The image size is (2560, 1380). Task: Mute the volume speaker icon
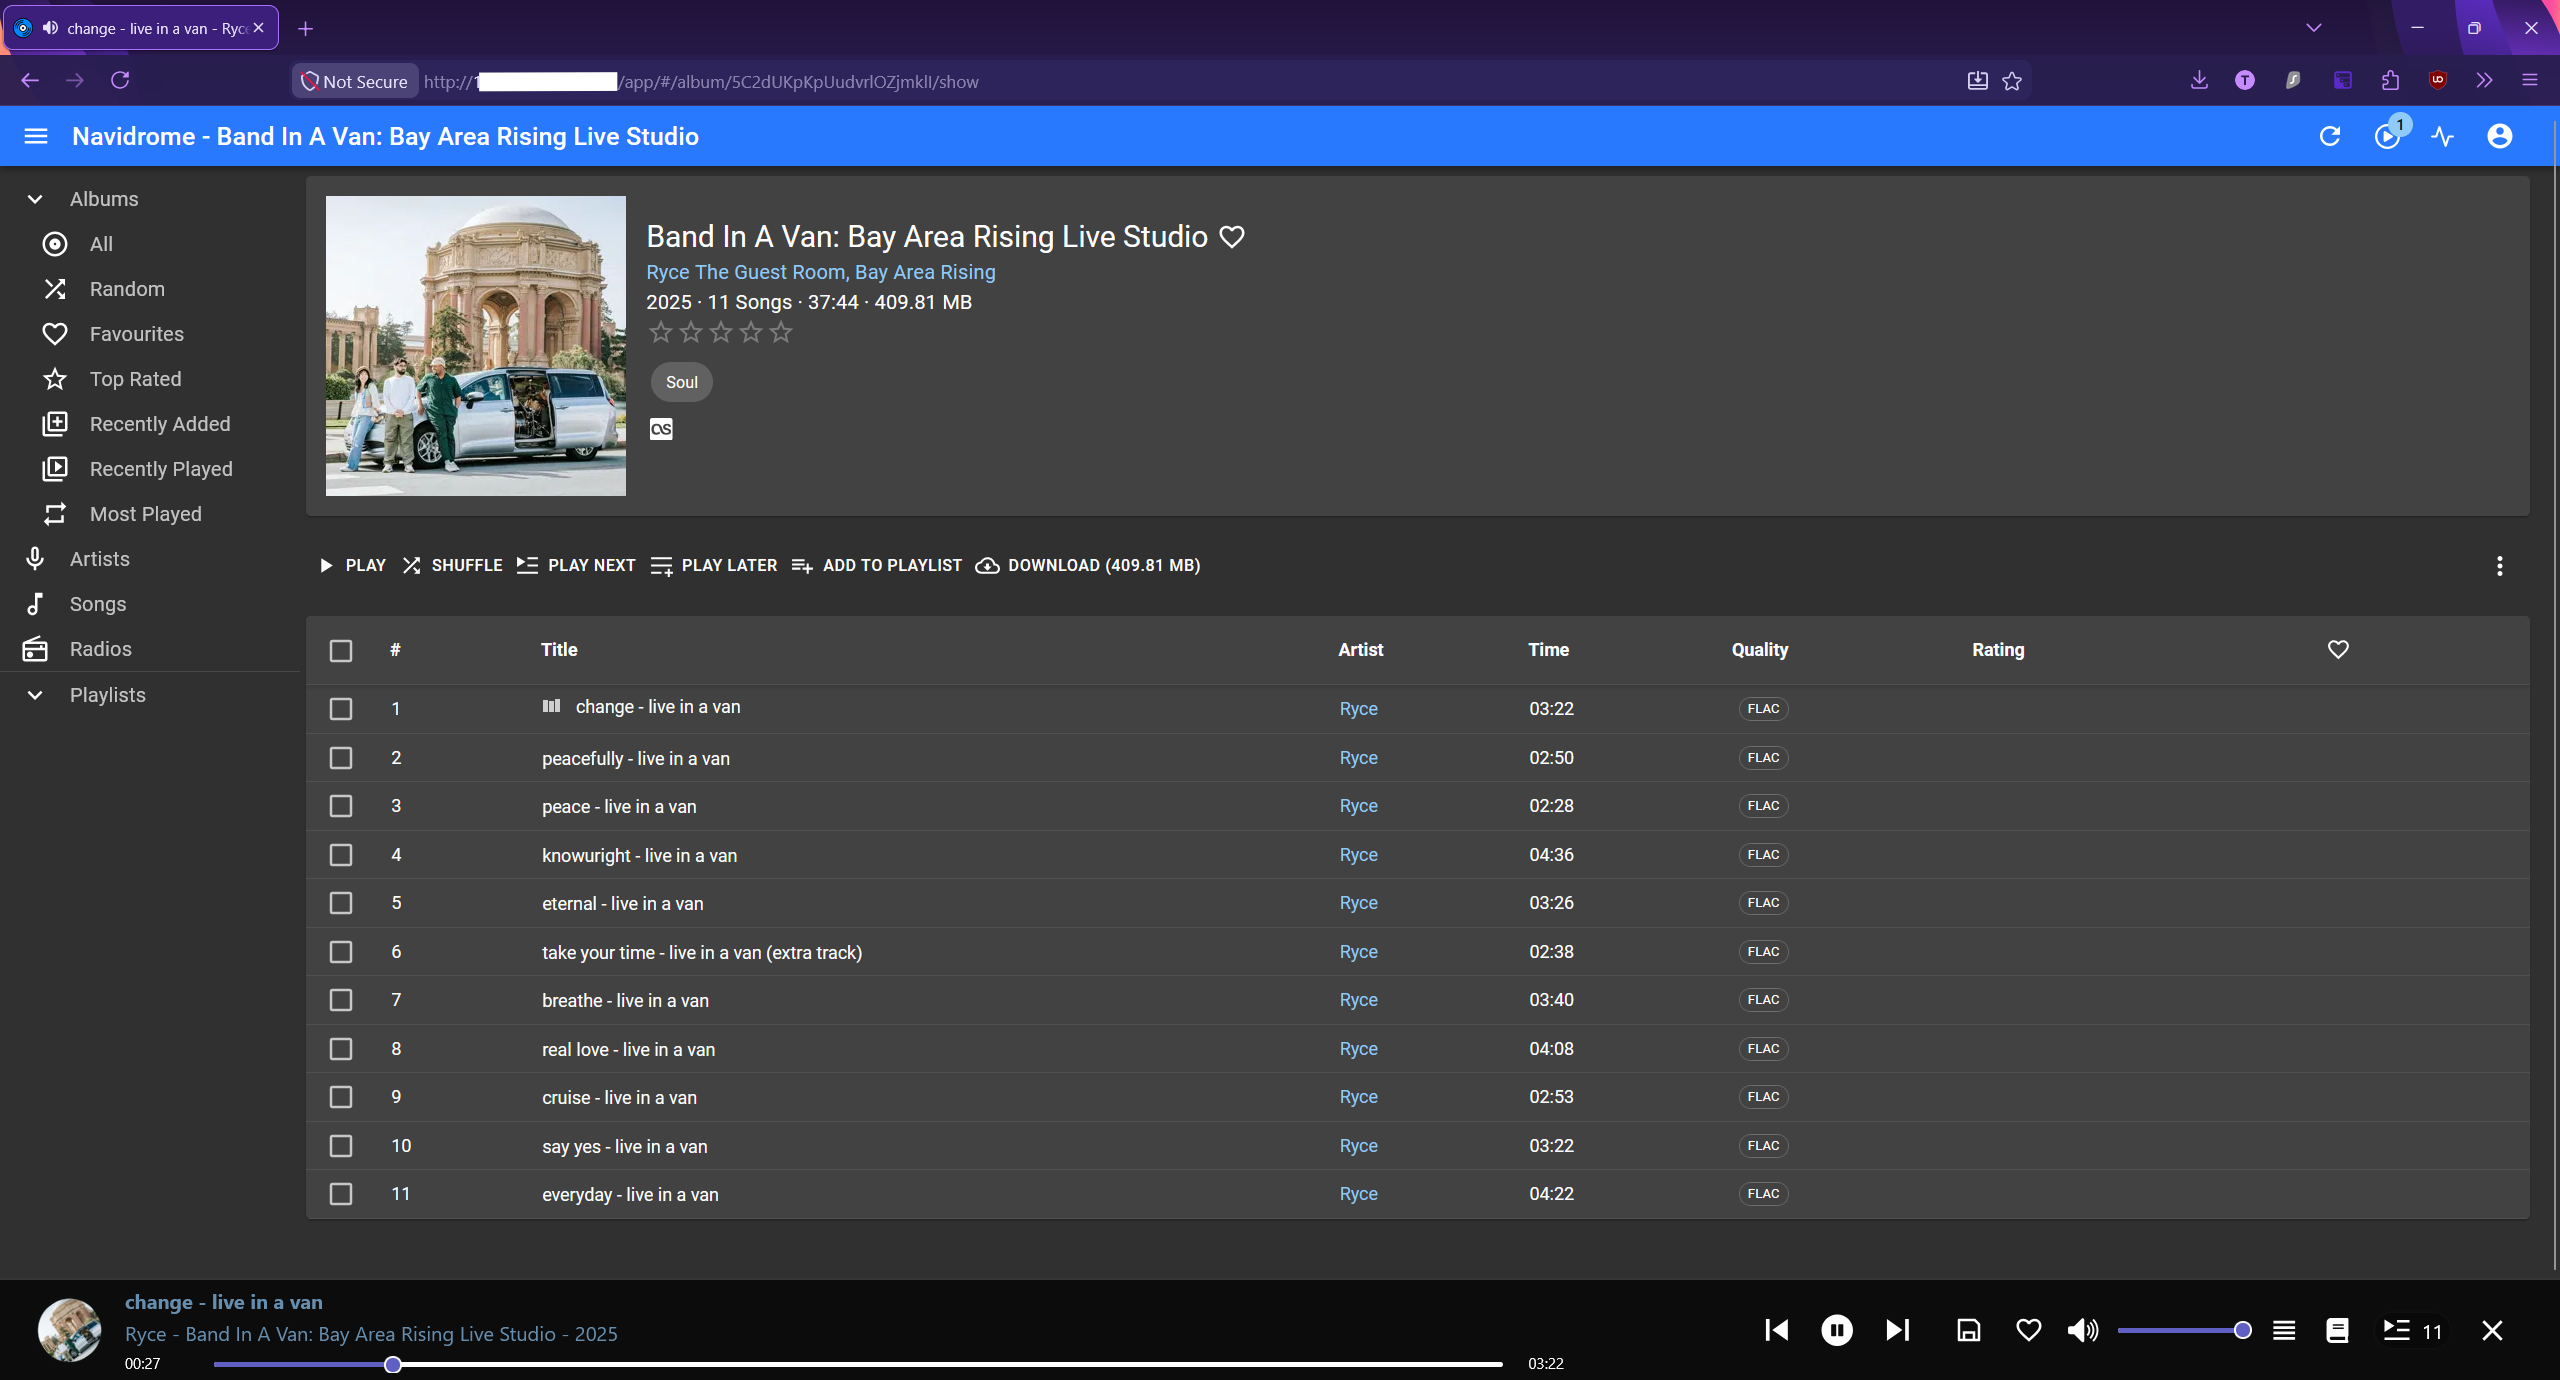[2082, 1330]
